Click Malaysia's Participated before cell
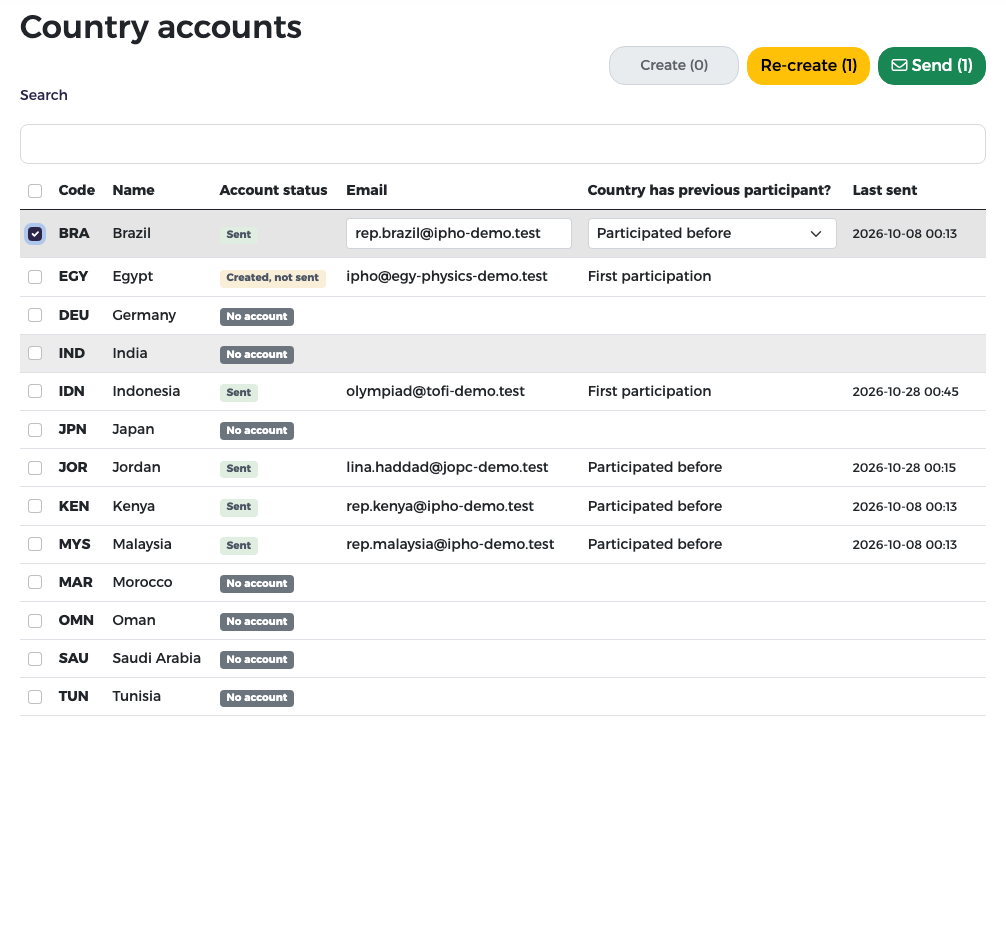The width and height of the screenshot is (1006, 933). pos(655,544)
